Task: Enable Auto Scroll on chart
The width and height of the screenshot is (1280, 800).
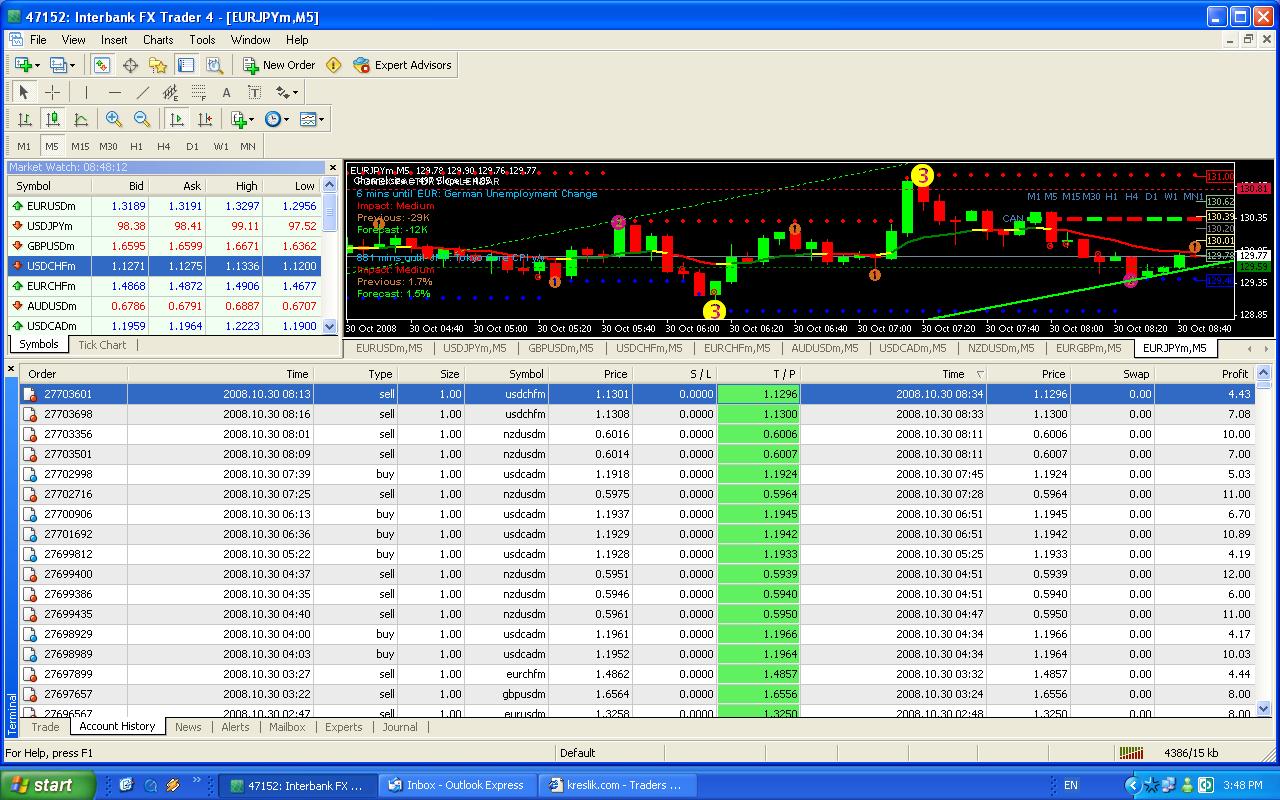Action: [177, 119]
